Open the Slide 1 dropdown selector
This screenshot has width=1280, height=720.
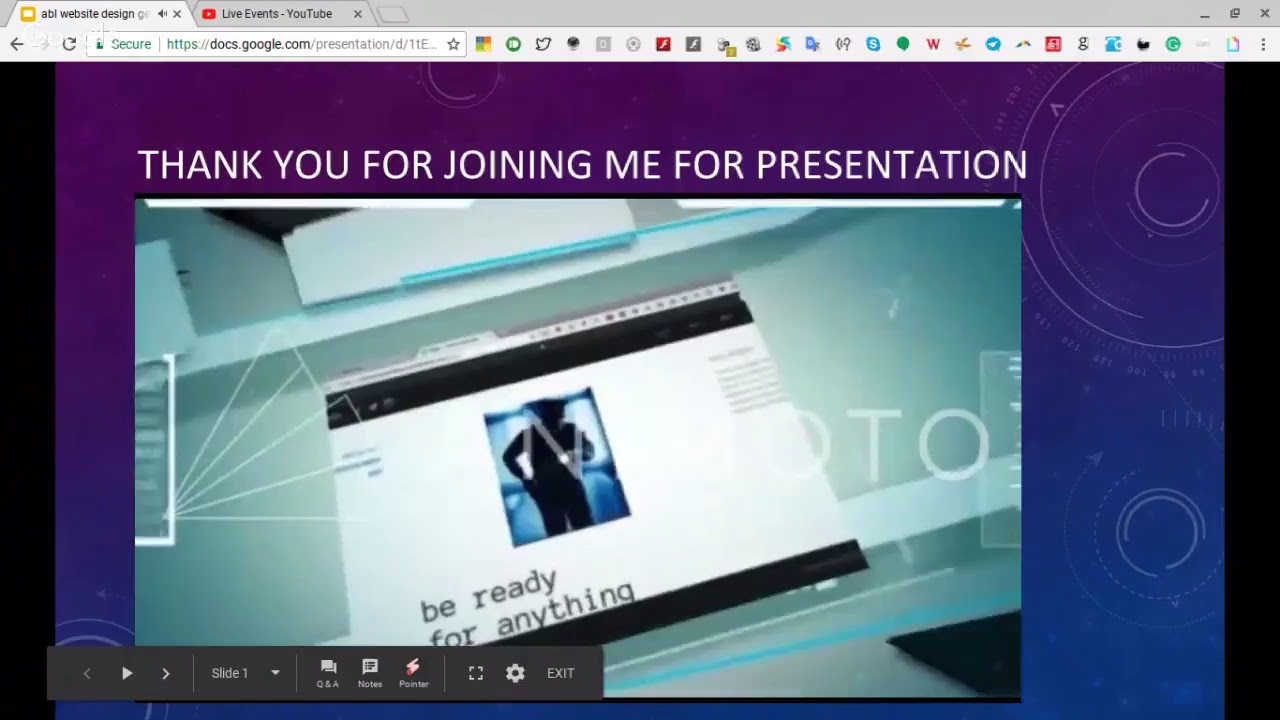pyautogui.click(x=246, y=673)
